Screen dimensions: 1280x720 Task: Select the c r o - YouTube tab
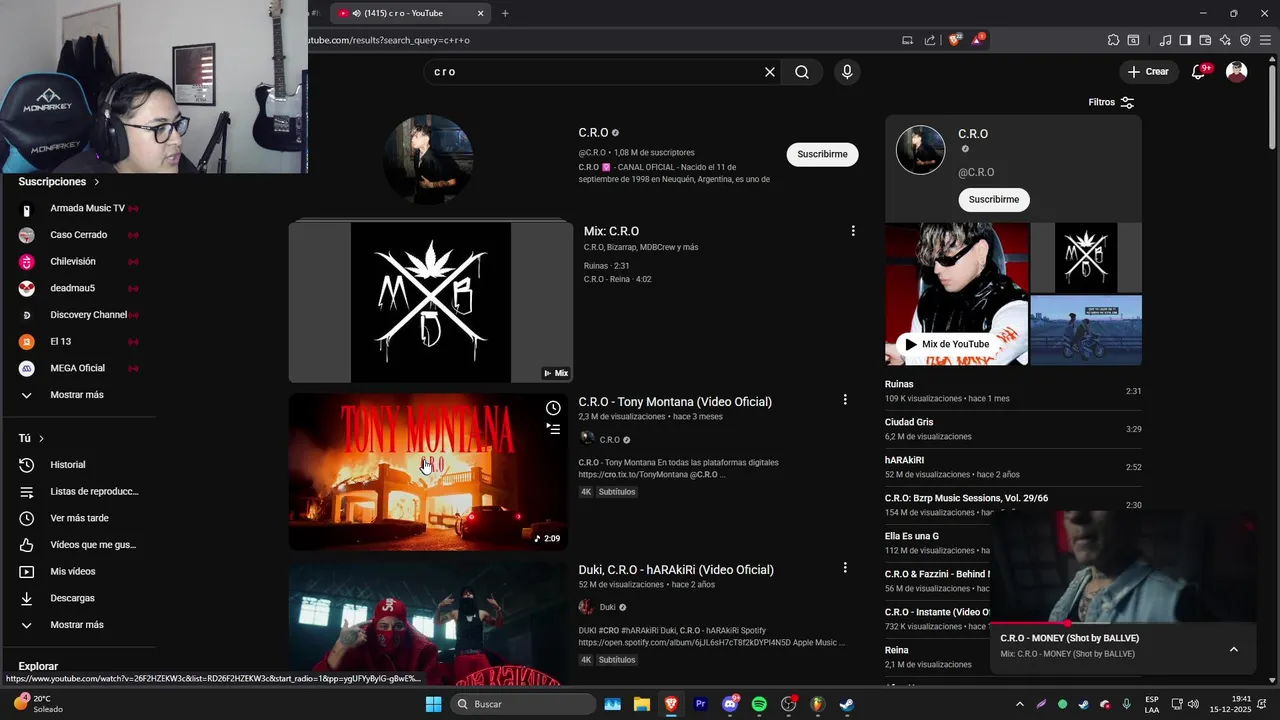point(411,13)
